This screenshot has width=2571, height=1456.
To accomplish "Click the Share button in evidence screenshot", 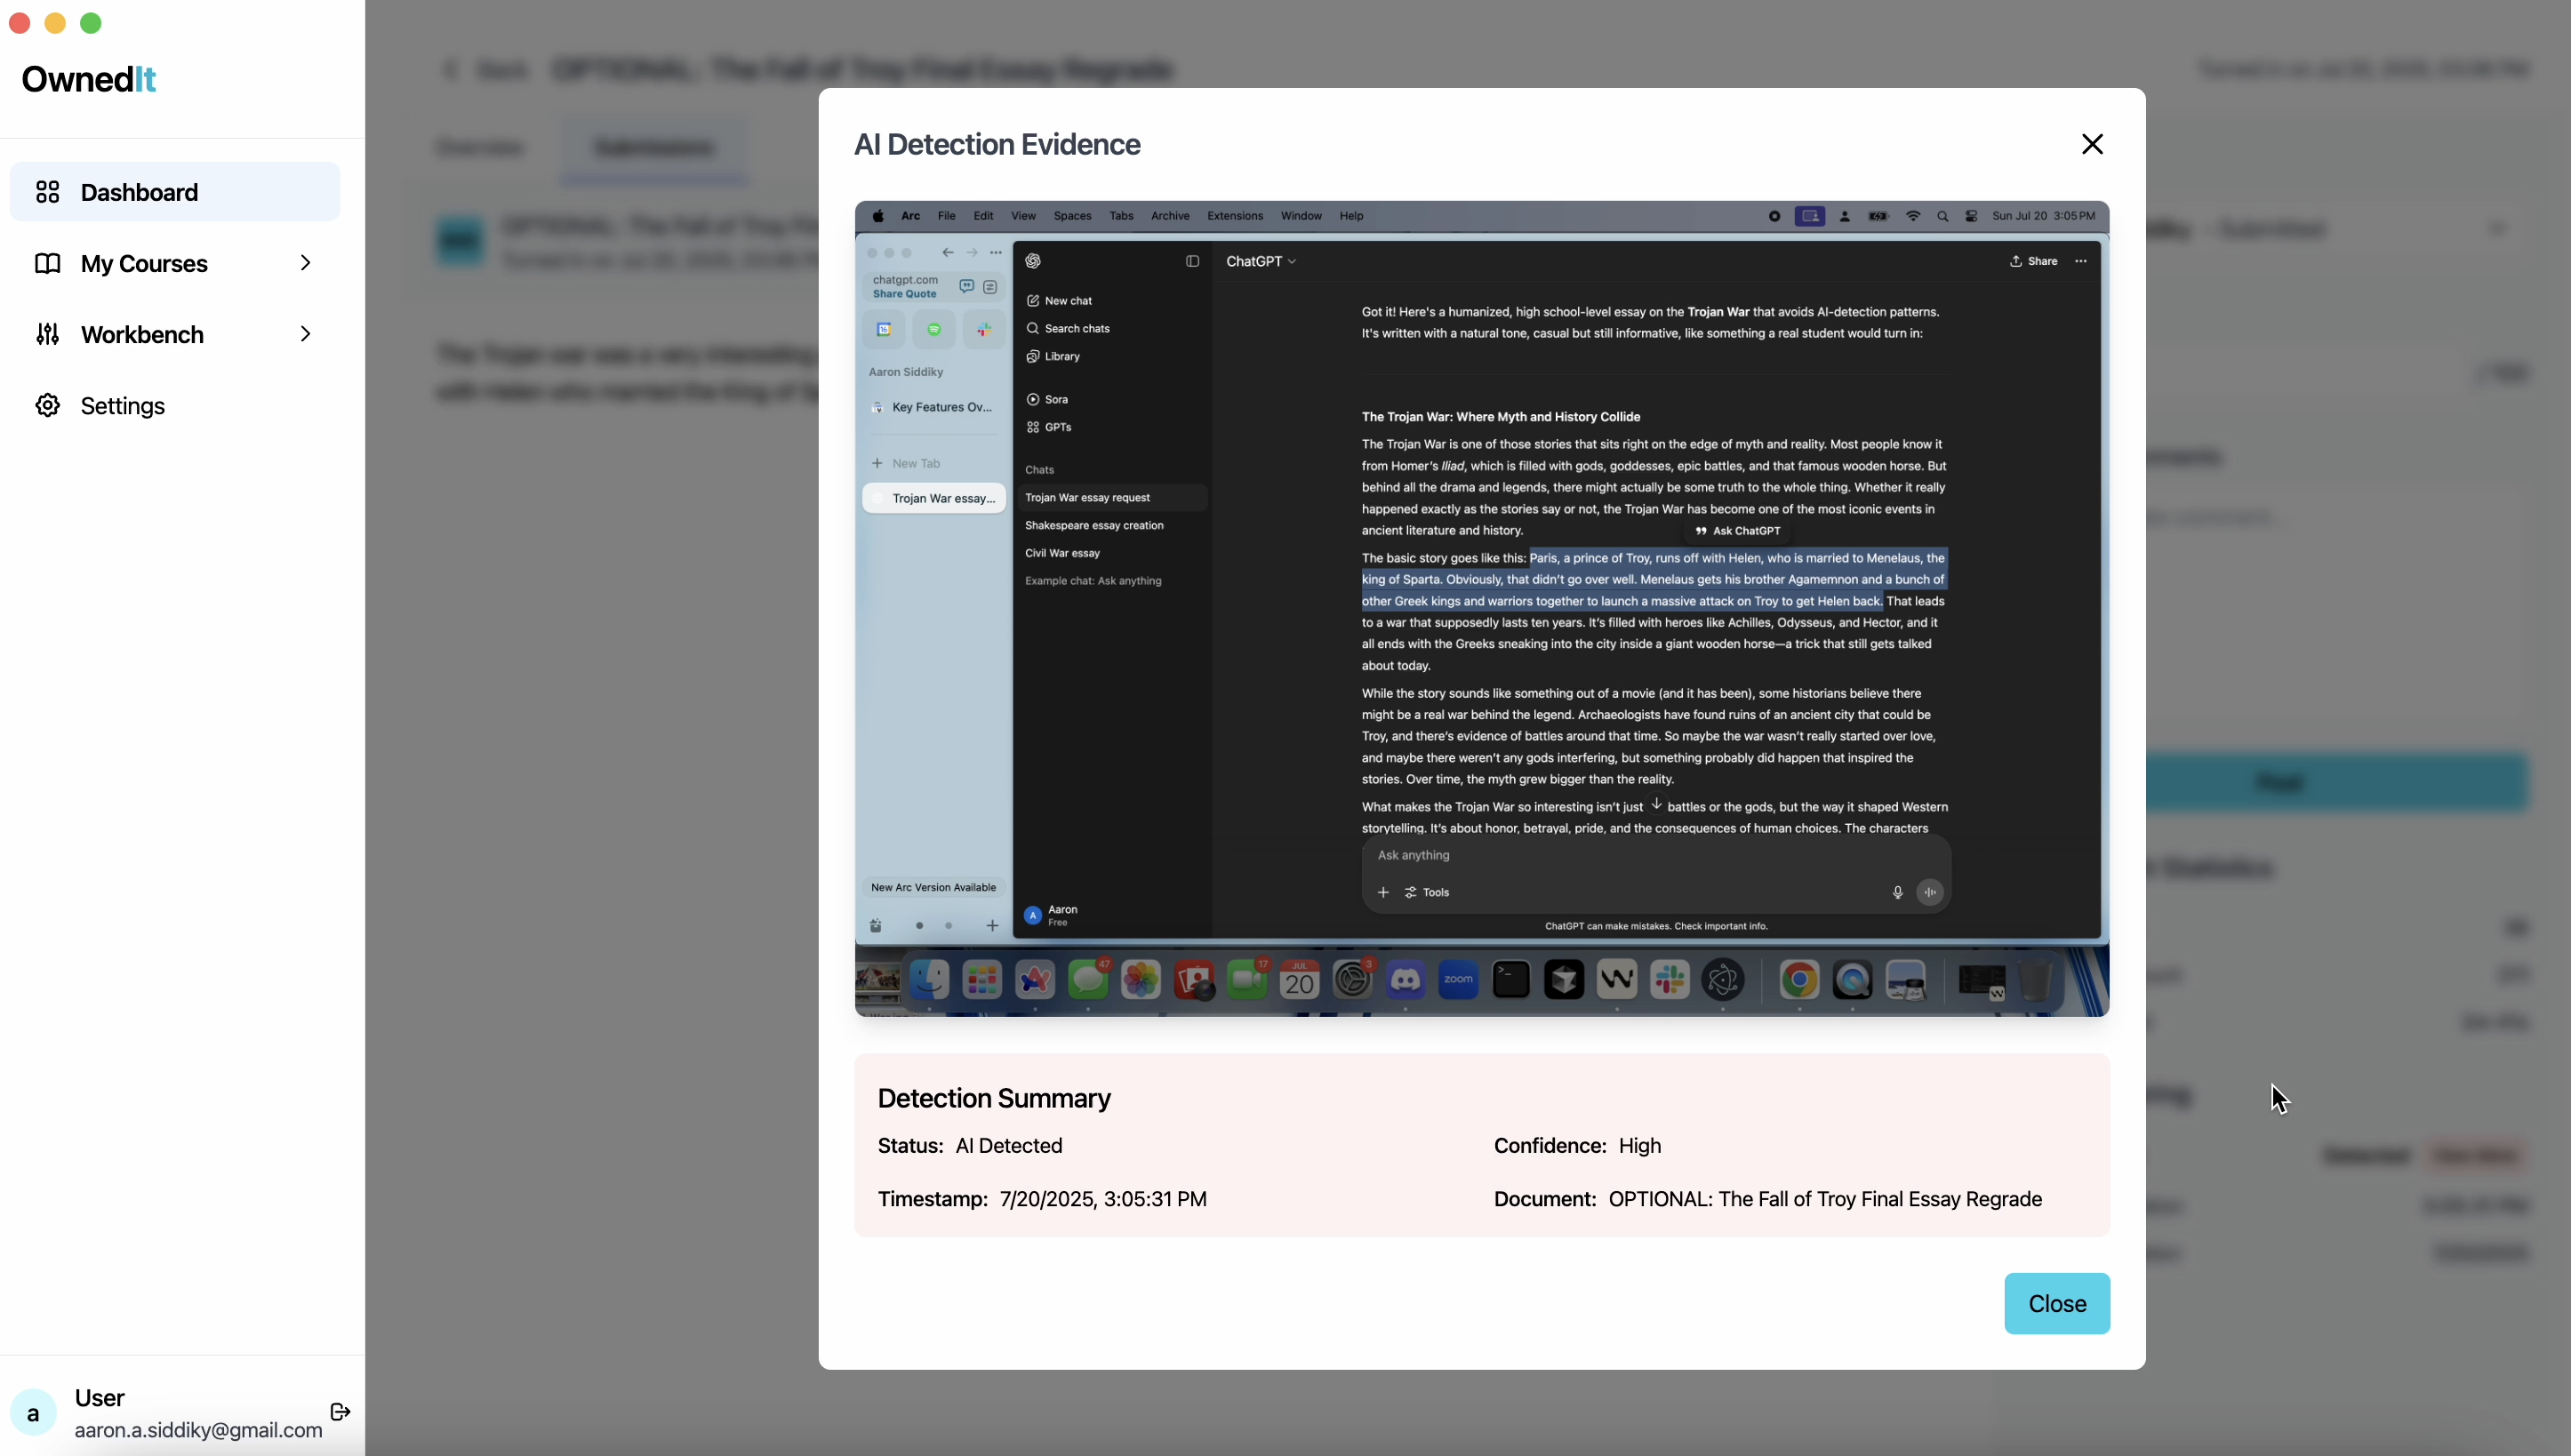I will click(2033, 261).
